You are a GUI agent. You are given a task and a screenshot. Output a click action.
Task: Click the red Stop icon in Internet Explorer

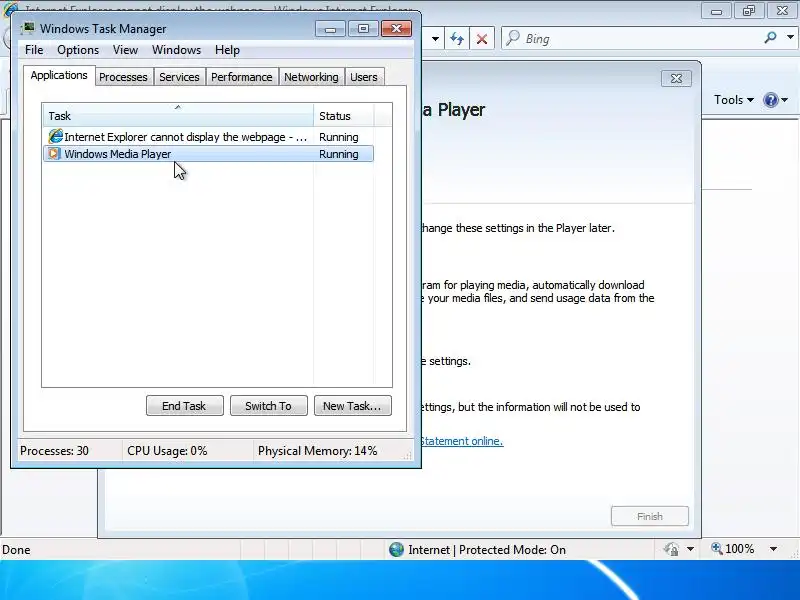point(482,39)
